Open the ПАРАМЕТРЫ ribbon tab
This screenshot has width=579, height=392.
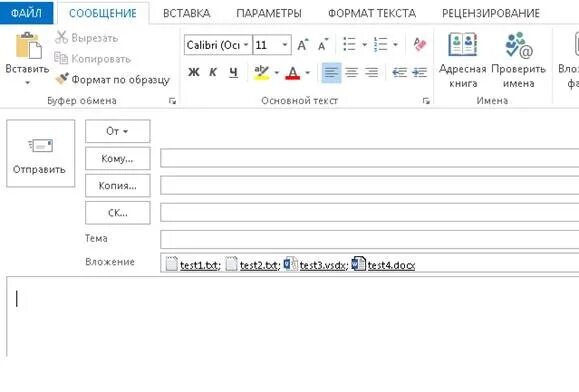269,13
